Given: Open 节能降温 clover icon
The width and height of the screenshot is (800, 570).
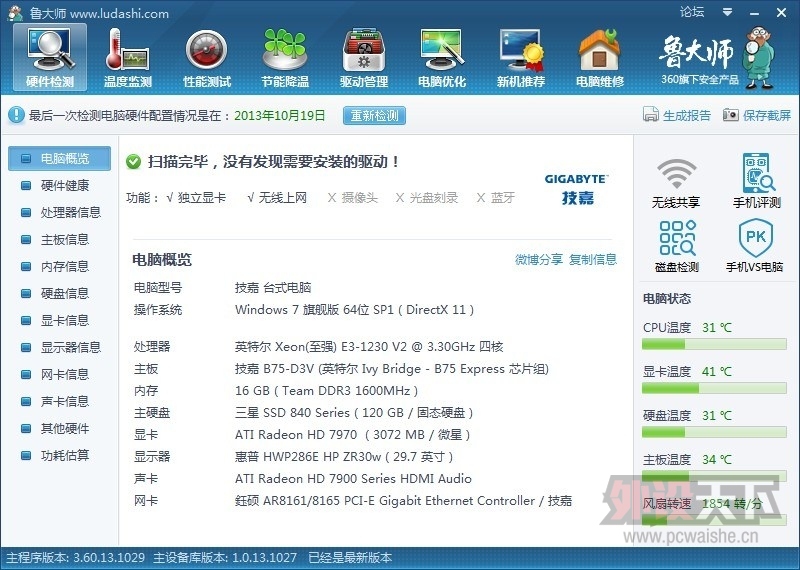Looking at the screenshot, I should 285,57.
